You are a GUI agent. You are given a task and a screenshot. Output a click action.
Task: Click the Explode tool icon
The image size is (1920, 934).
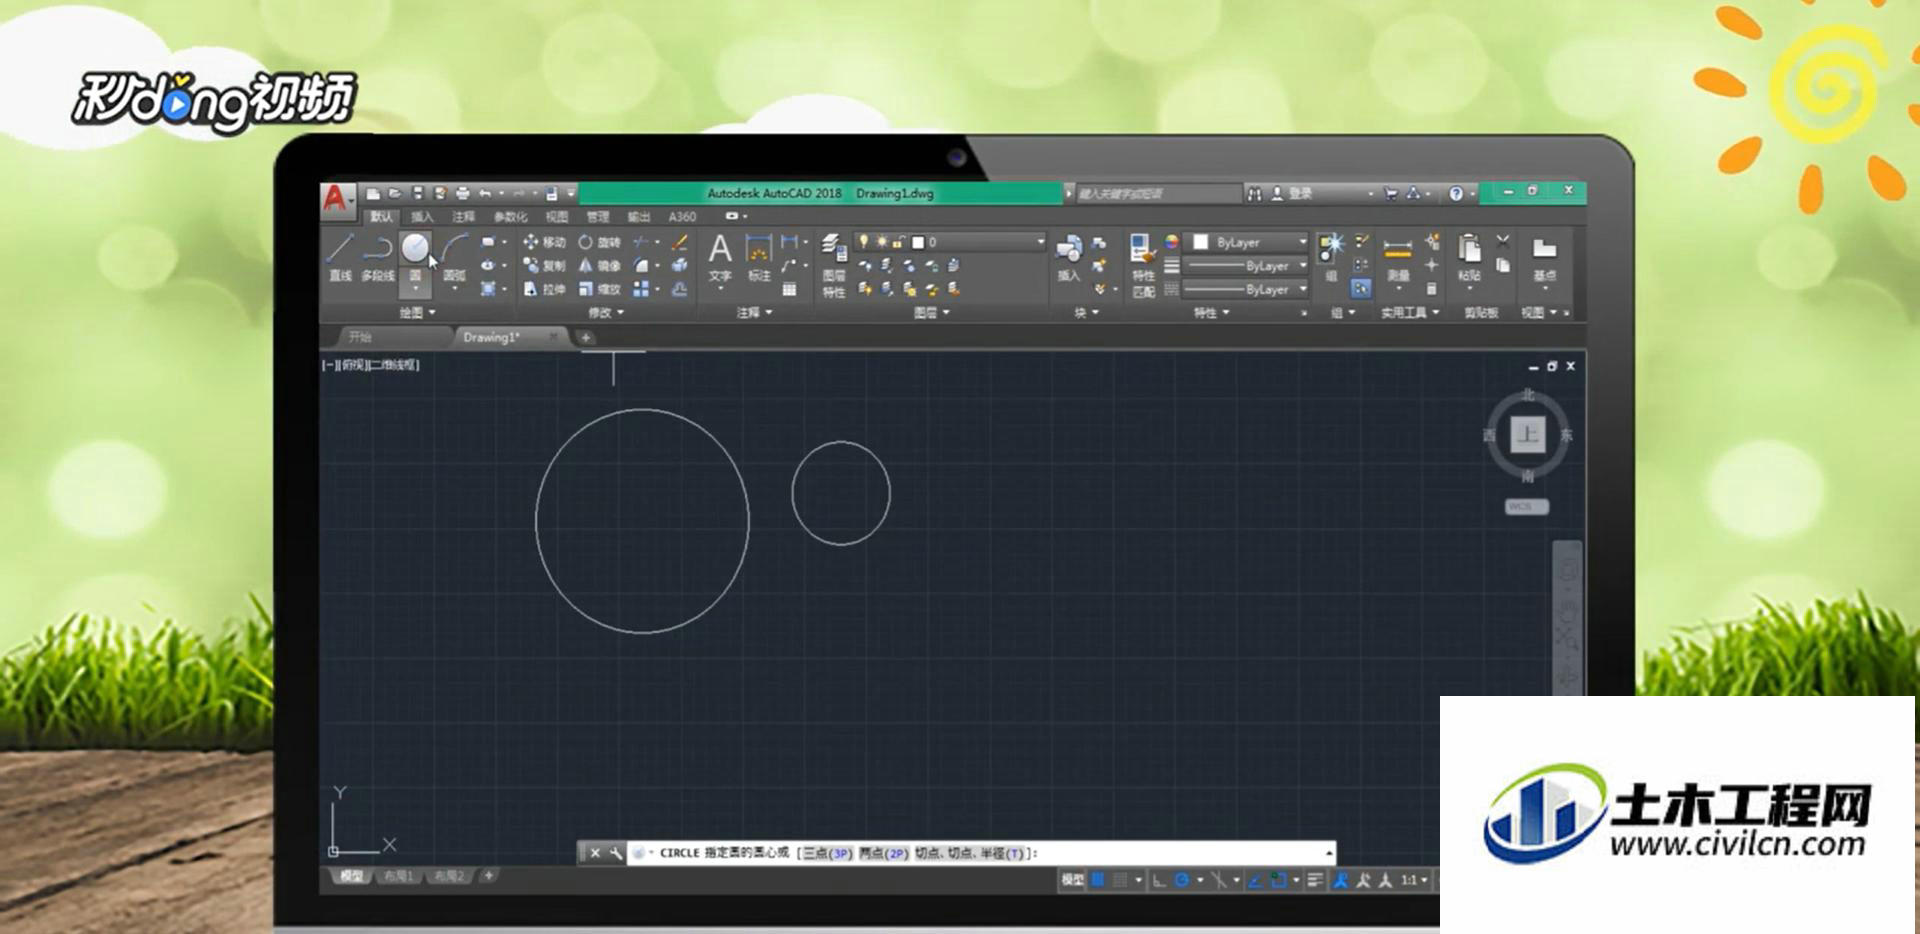click(x=680, y=265)
